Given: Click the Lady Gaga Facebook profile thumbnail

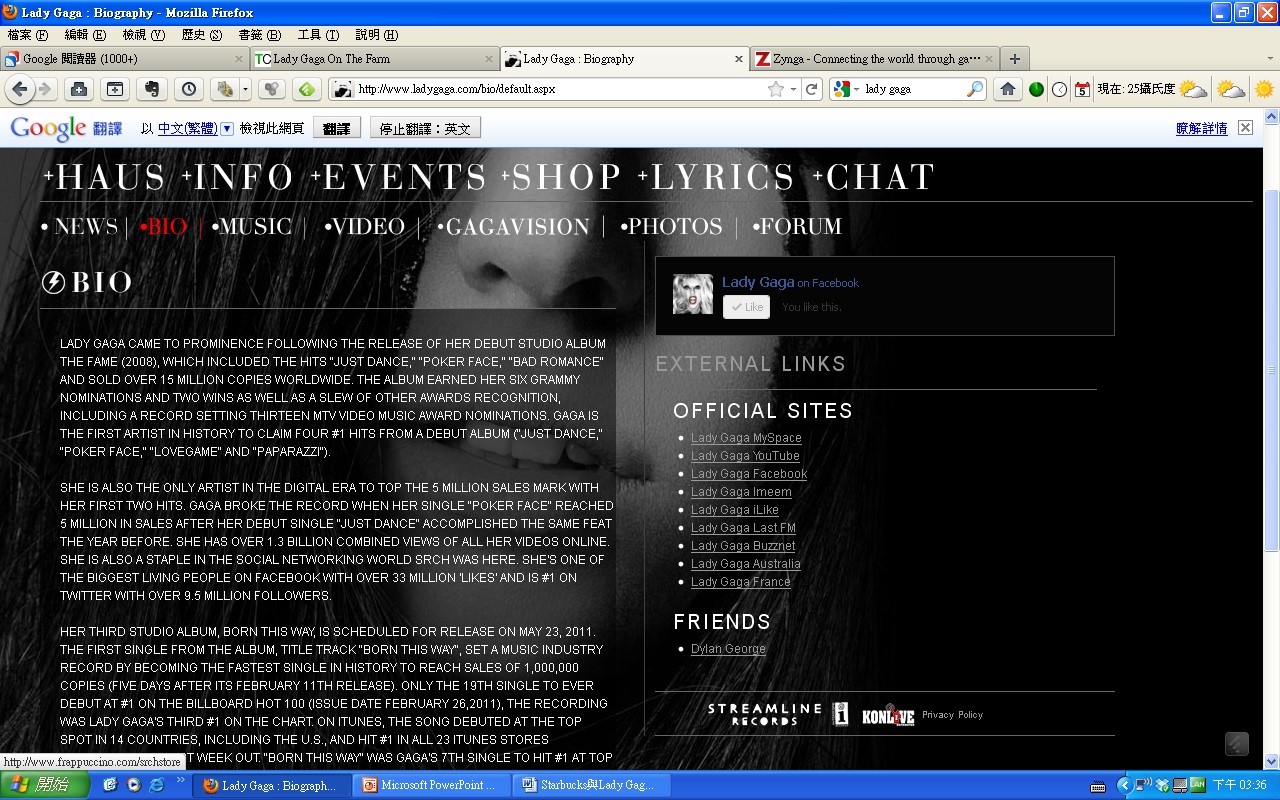Looking at the screenshot, I should tap(693, 294).
